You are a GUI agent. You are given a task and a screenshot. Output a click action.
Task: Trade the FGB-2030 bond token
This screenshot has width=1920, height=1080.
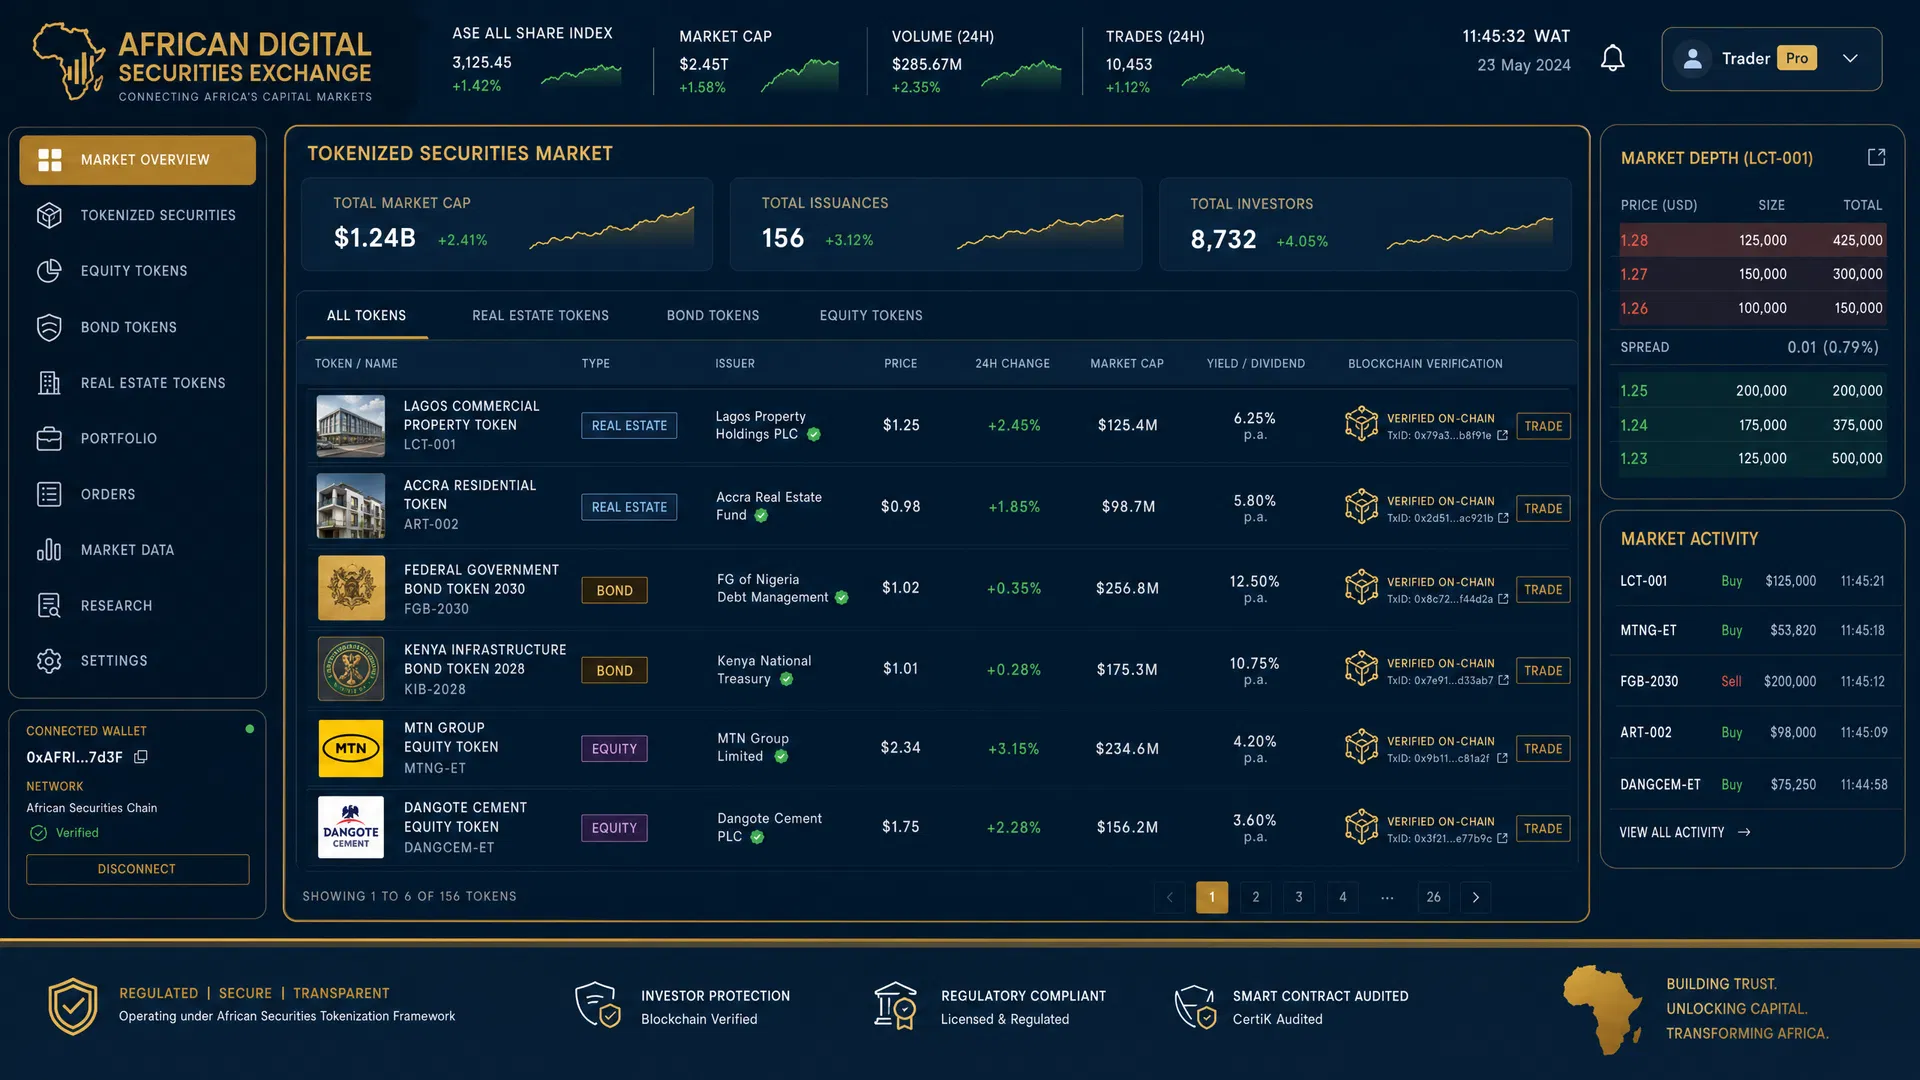pos(1543,589)
